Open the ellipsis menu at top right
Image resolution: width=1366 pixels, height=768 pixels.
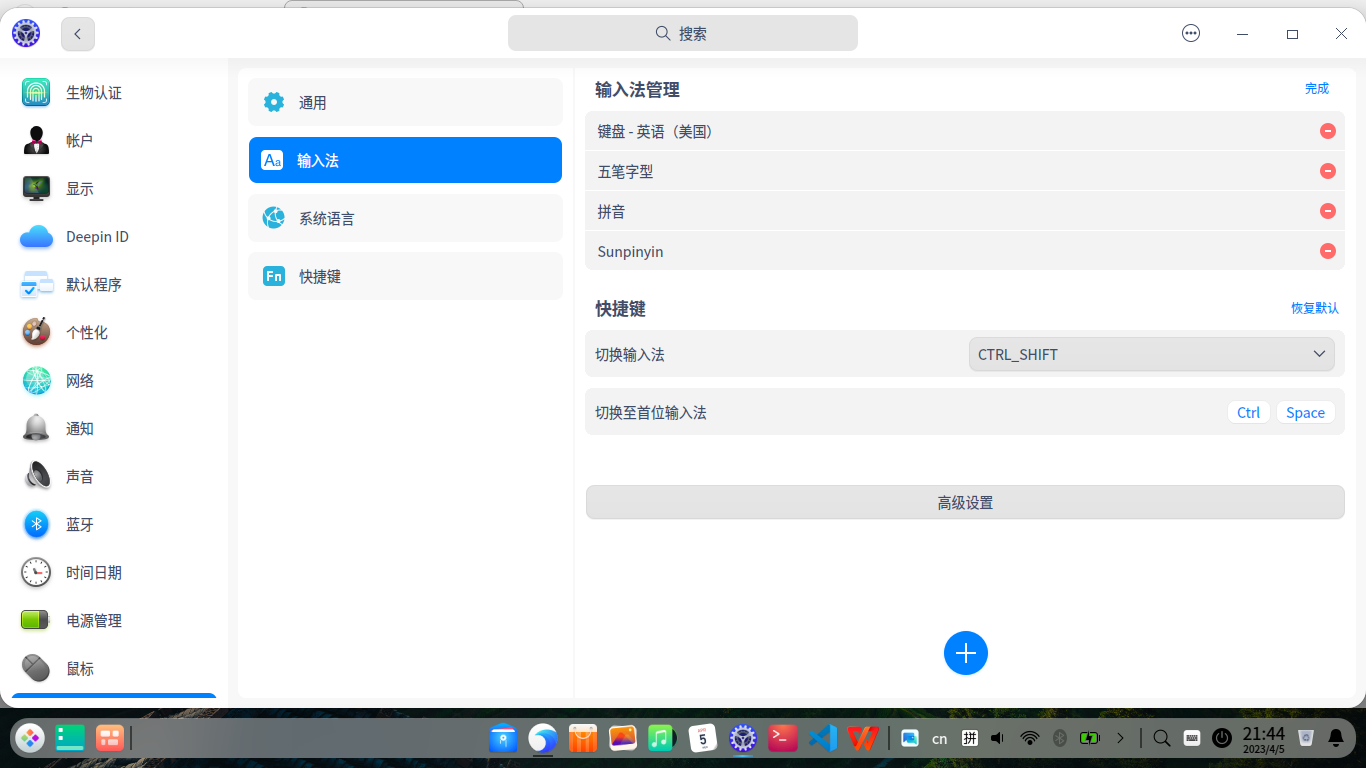coord(1190,33)
